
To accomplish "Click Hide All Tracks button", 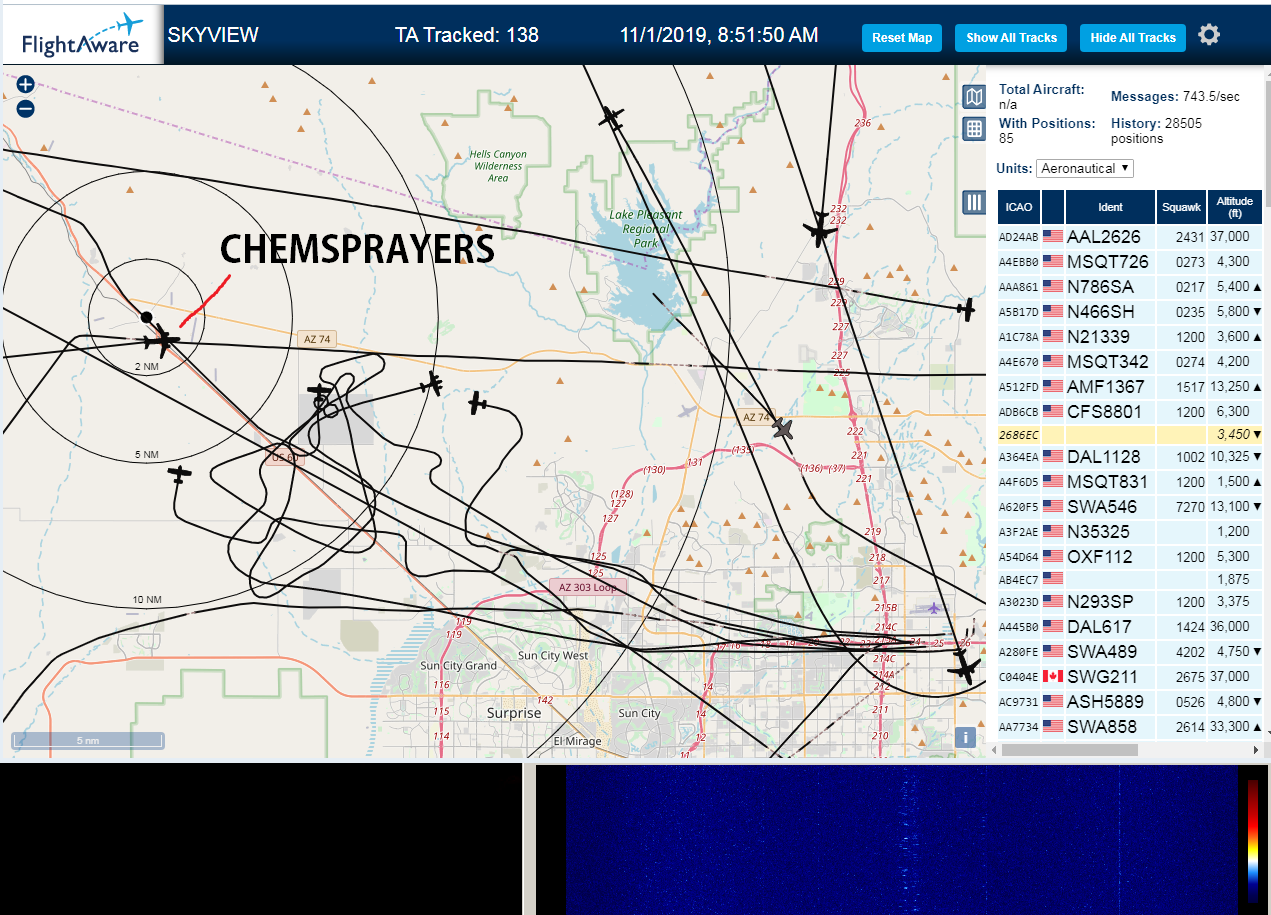I will point(1133,38).
